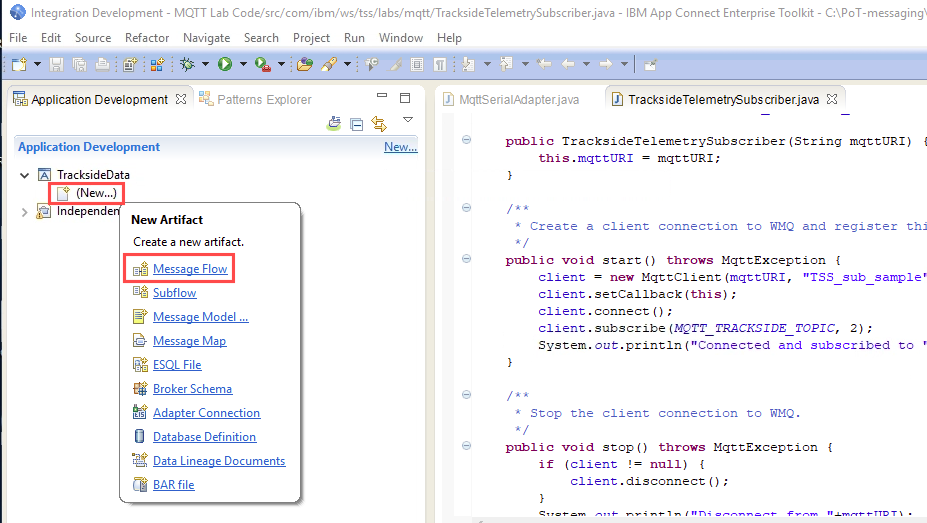Screen dimensions: 927x523
Task: Click the Message Map link
Action: 189,341
